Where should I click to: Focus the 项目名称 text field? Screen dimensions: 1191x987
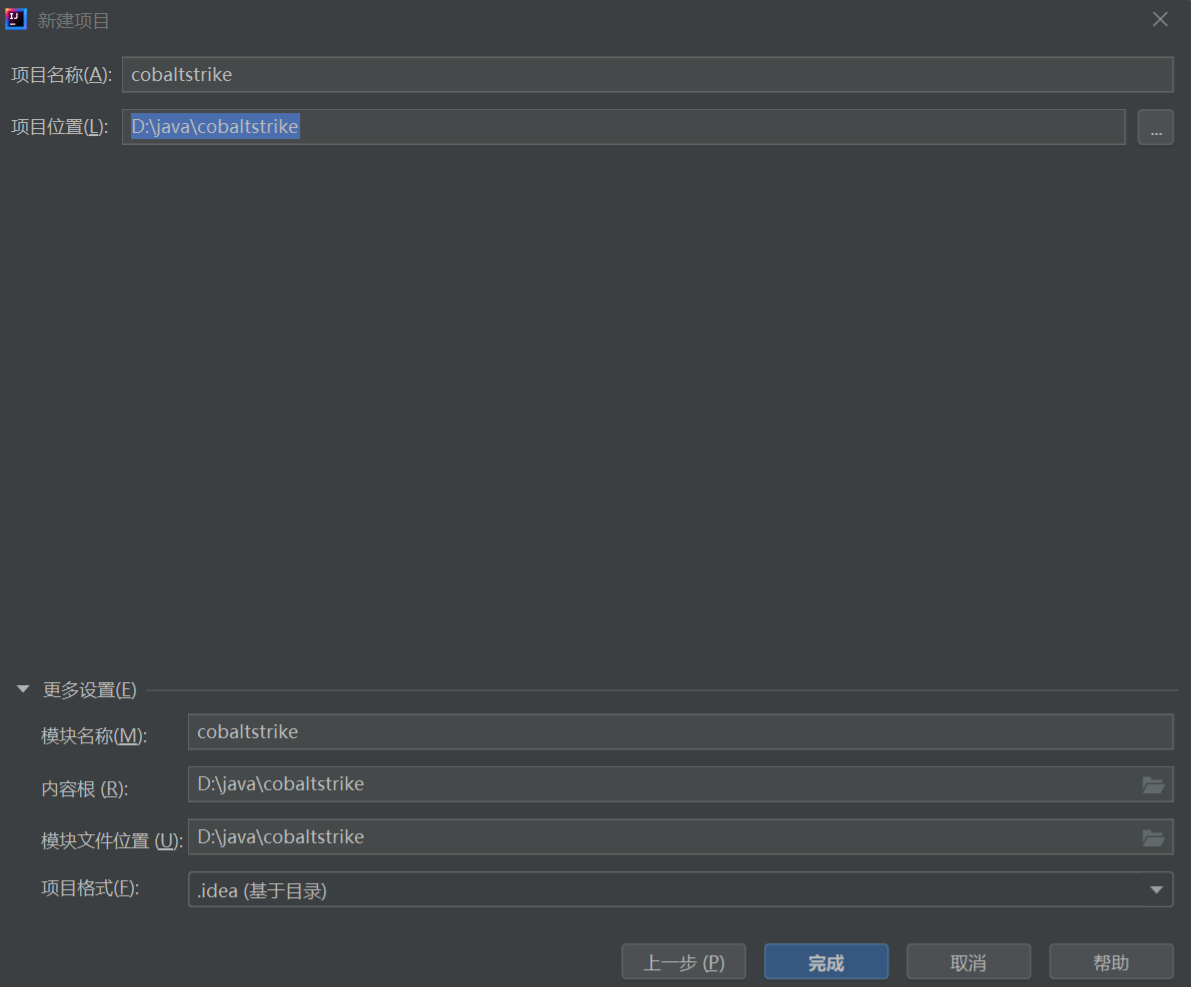(x=646, y=75)
